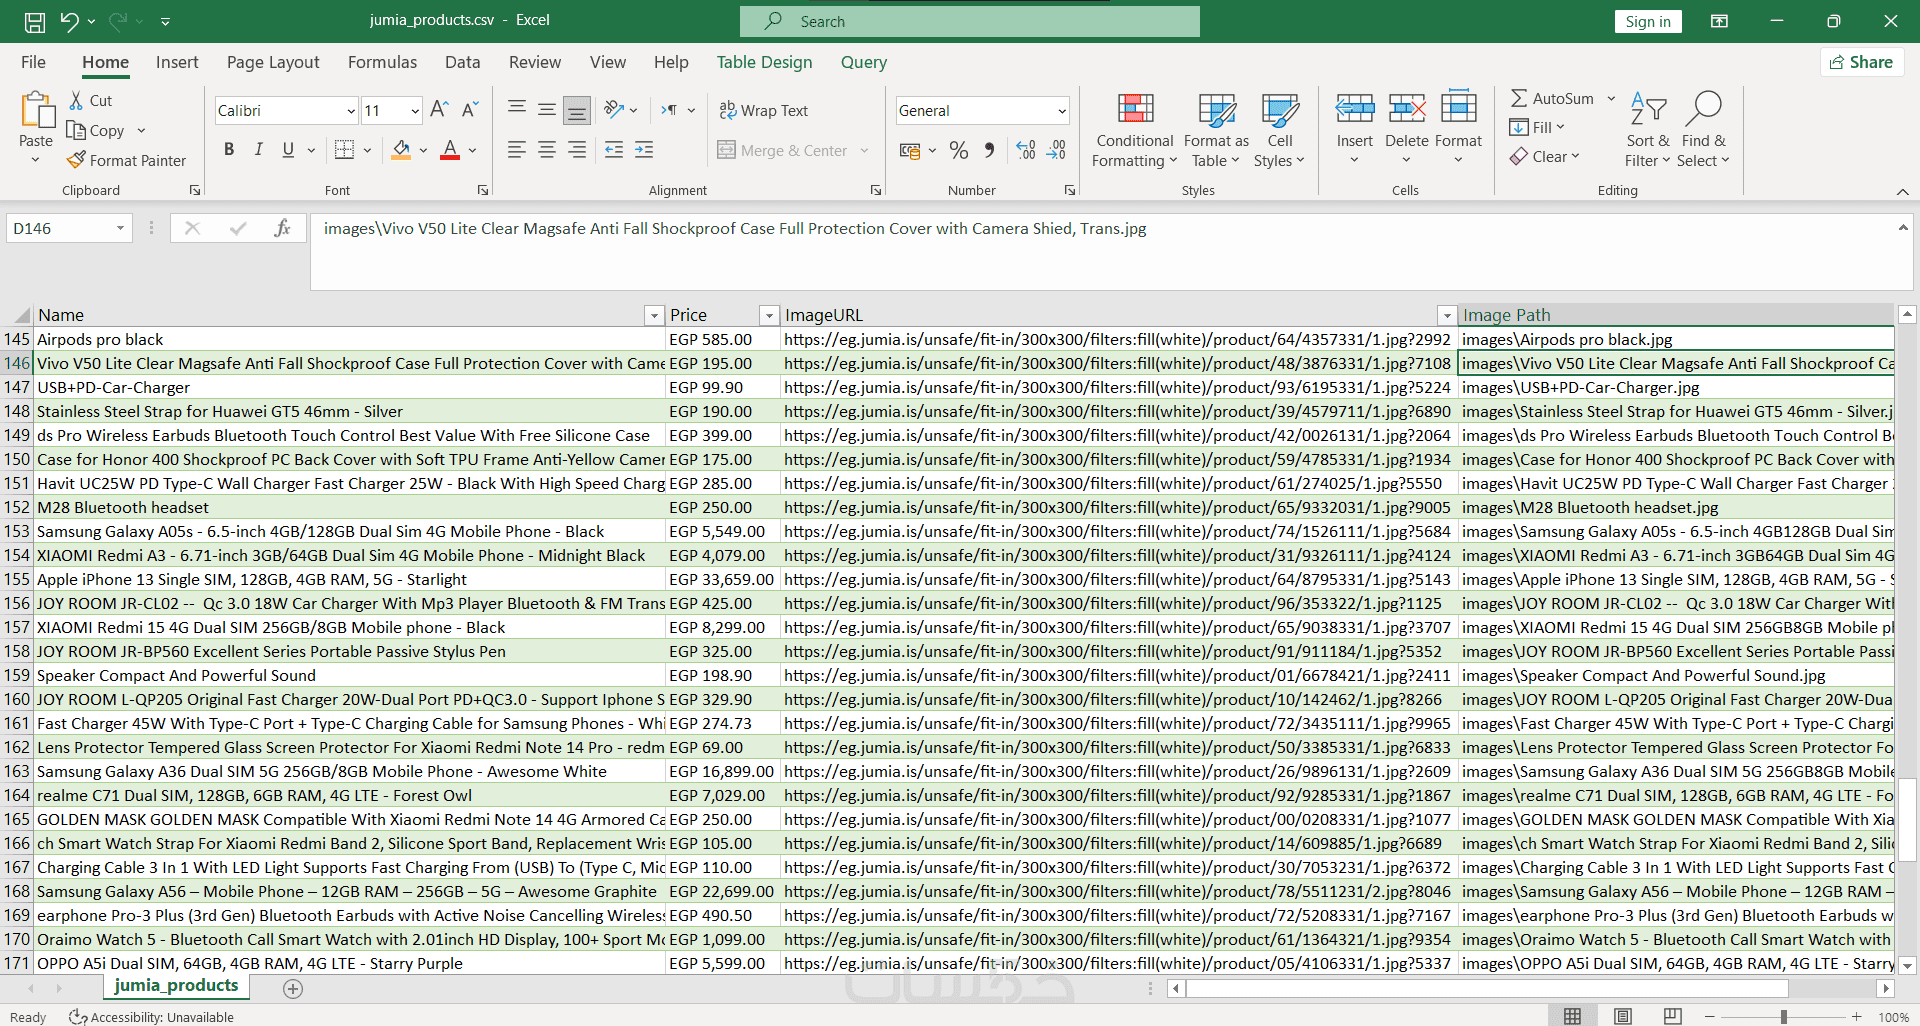Open the ImageURL column filter dropdown
The image size is (1920, 1026).
click(1446, 316)
